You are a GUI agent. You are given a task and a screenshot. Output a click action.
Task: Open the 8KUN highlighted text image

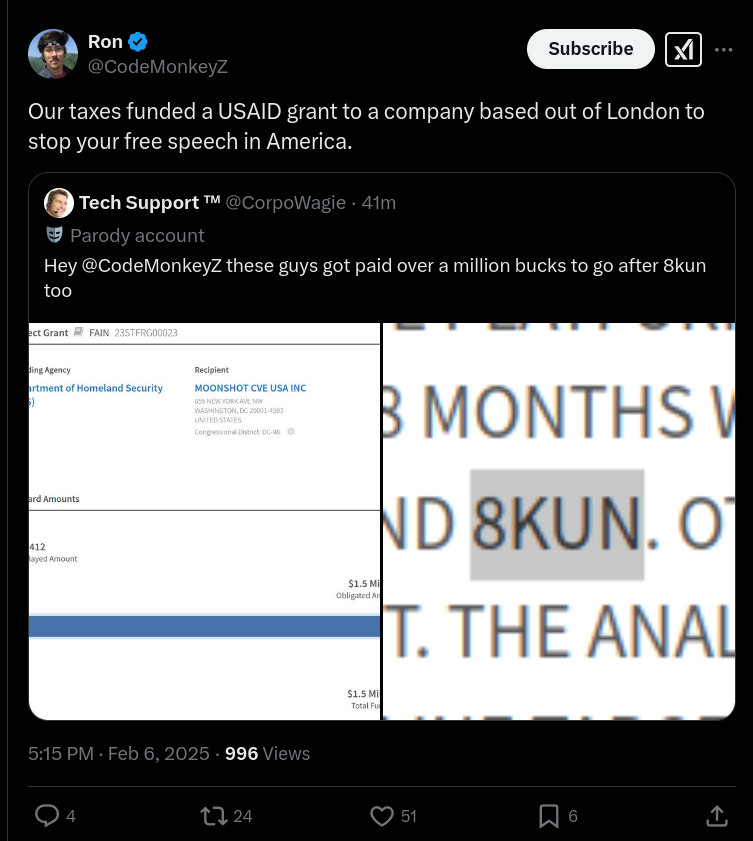[558, 521]
